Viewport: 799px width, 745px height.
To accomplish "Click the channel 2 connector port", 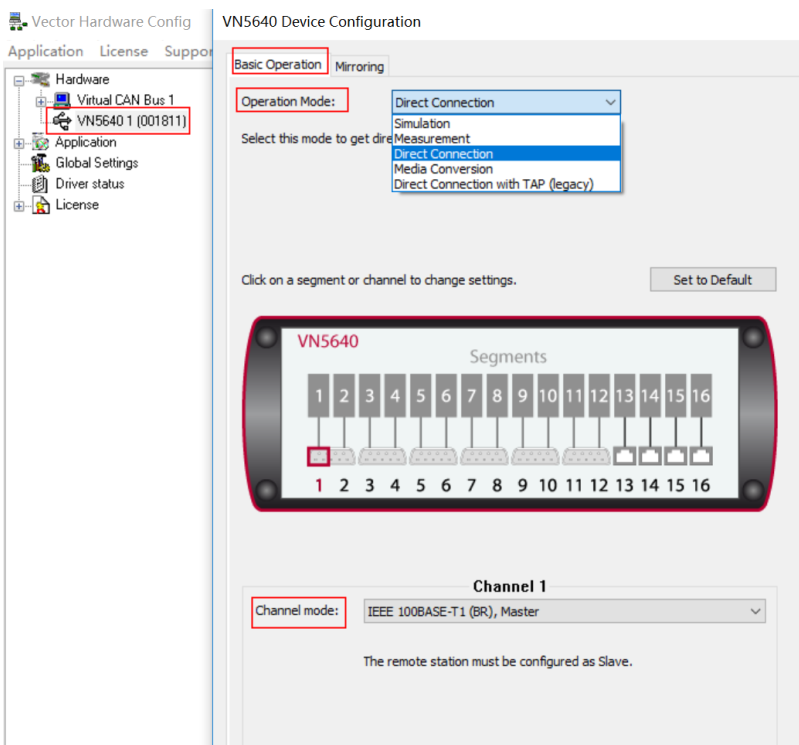I will coord(343,457).
